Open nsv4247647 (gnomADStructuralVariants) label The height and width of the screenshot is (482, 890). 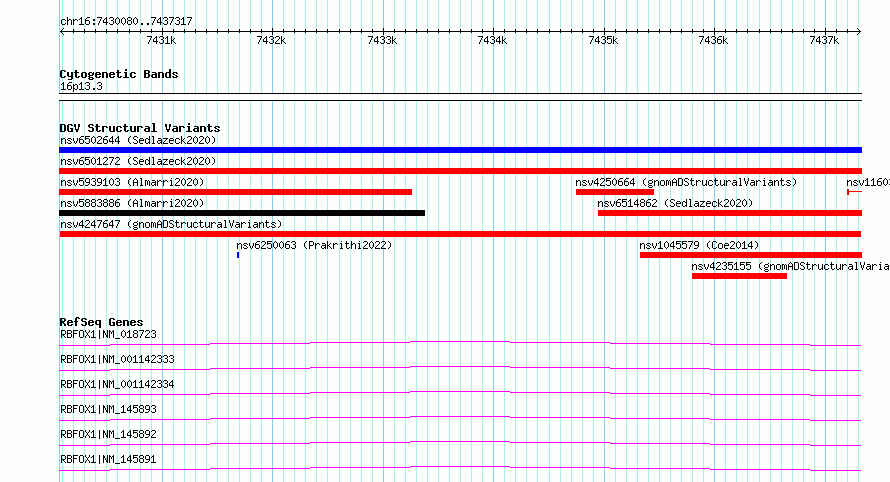(x=171, y=224)
